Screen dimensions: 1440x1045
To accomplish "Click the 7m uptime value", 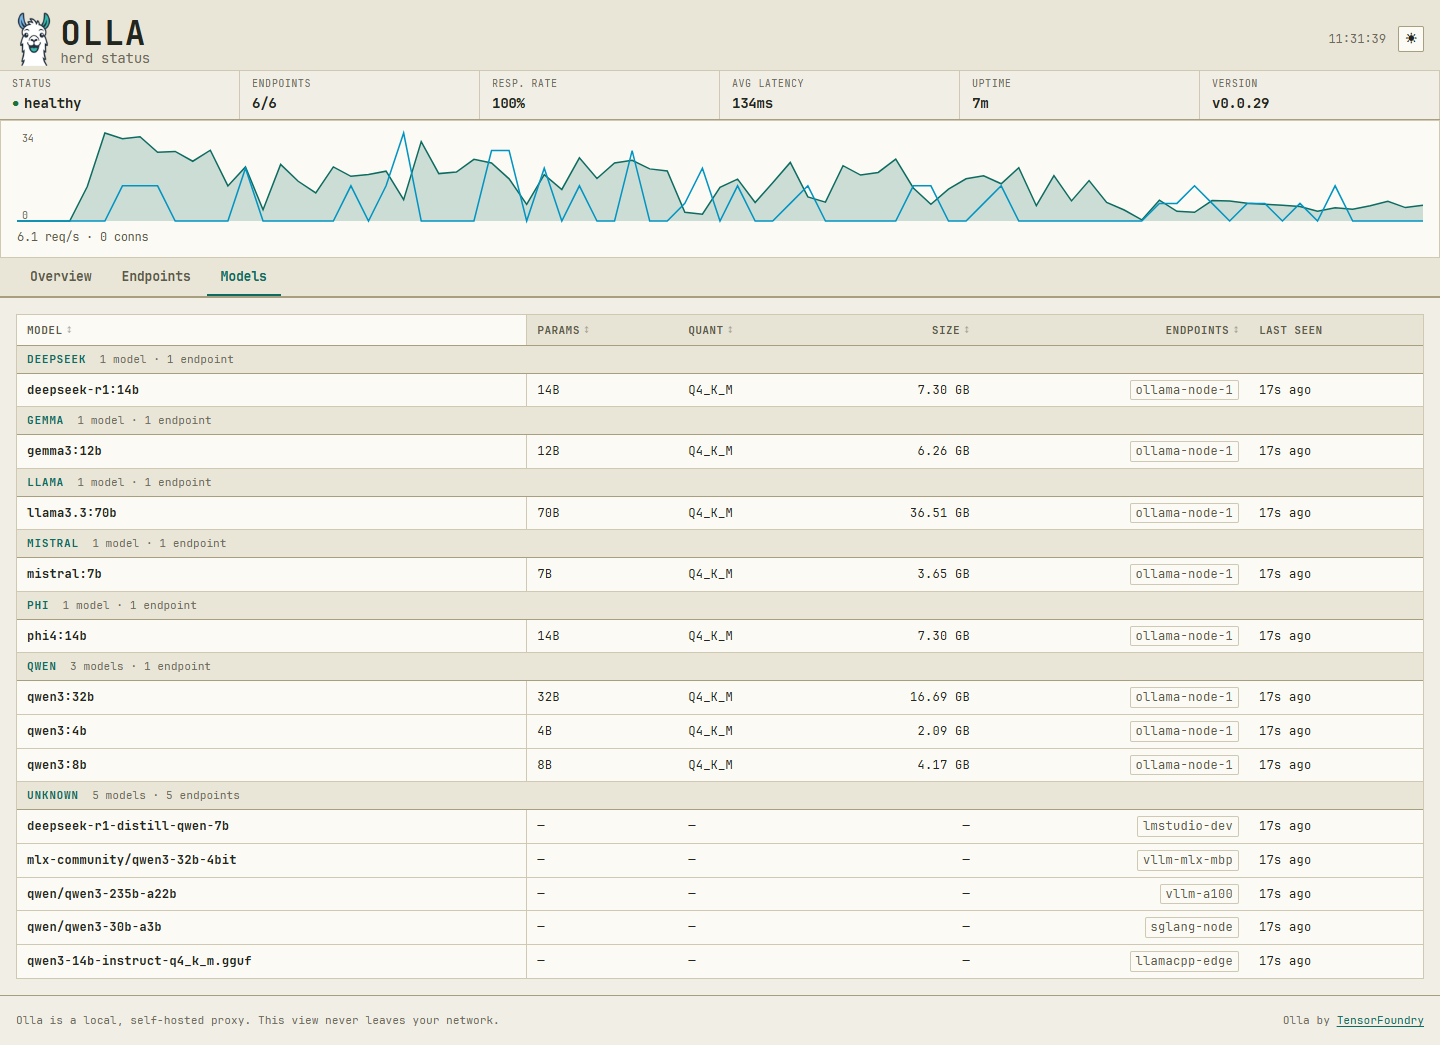I will pyautogui.click(x=980, y=103).
